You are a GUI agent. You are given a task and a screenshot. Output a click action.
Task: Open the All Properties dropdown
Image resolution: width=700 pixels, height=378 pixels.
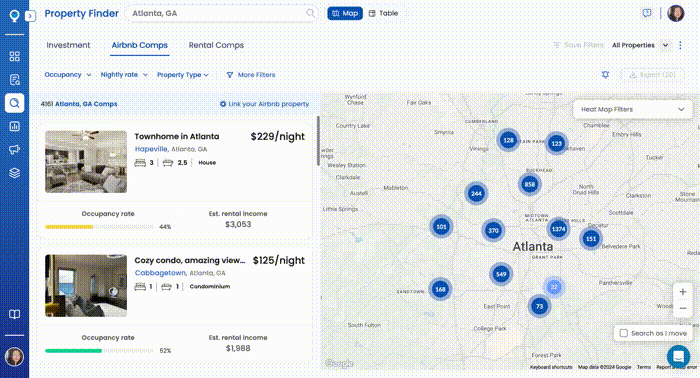point(640,45)
